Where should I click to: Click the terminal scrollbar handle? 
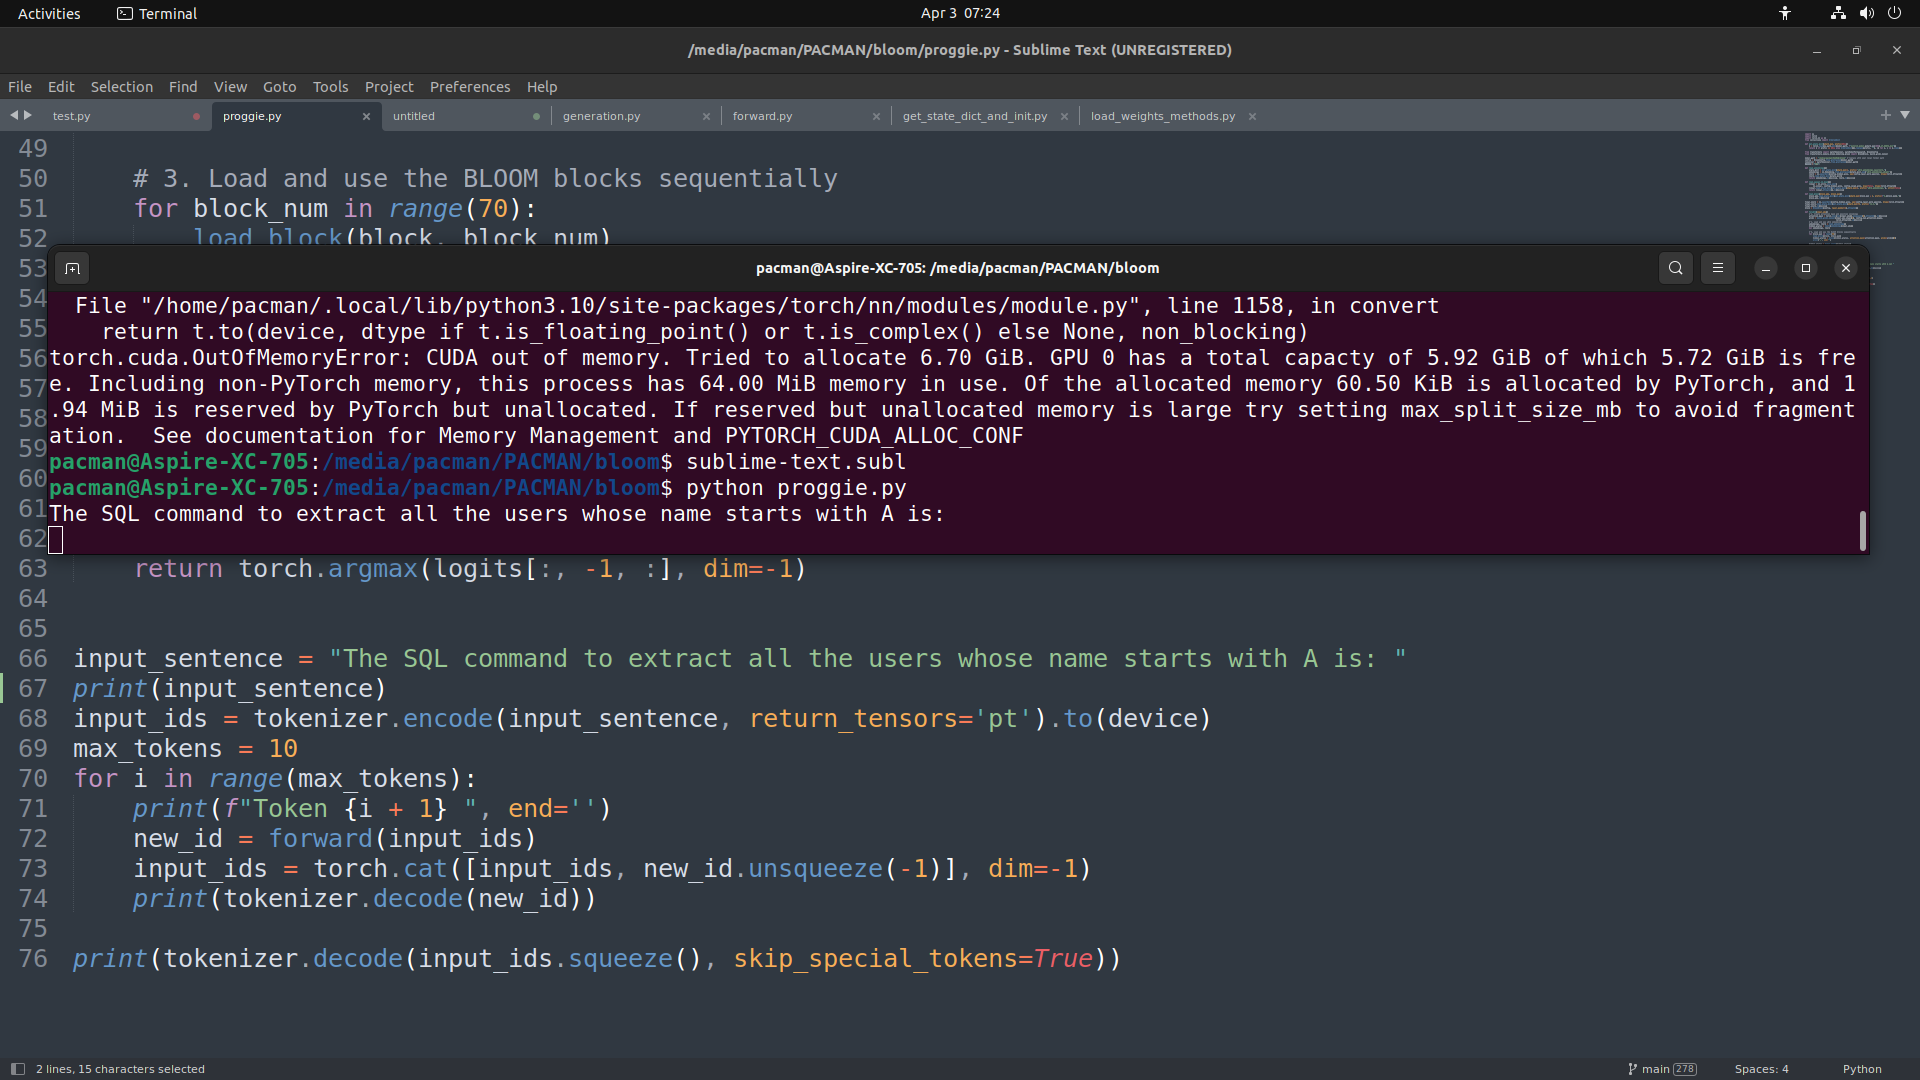coord(1862,530)
